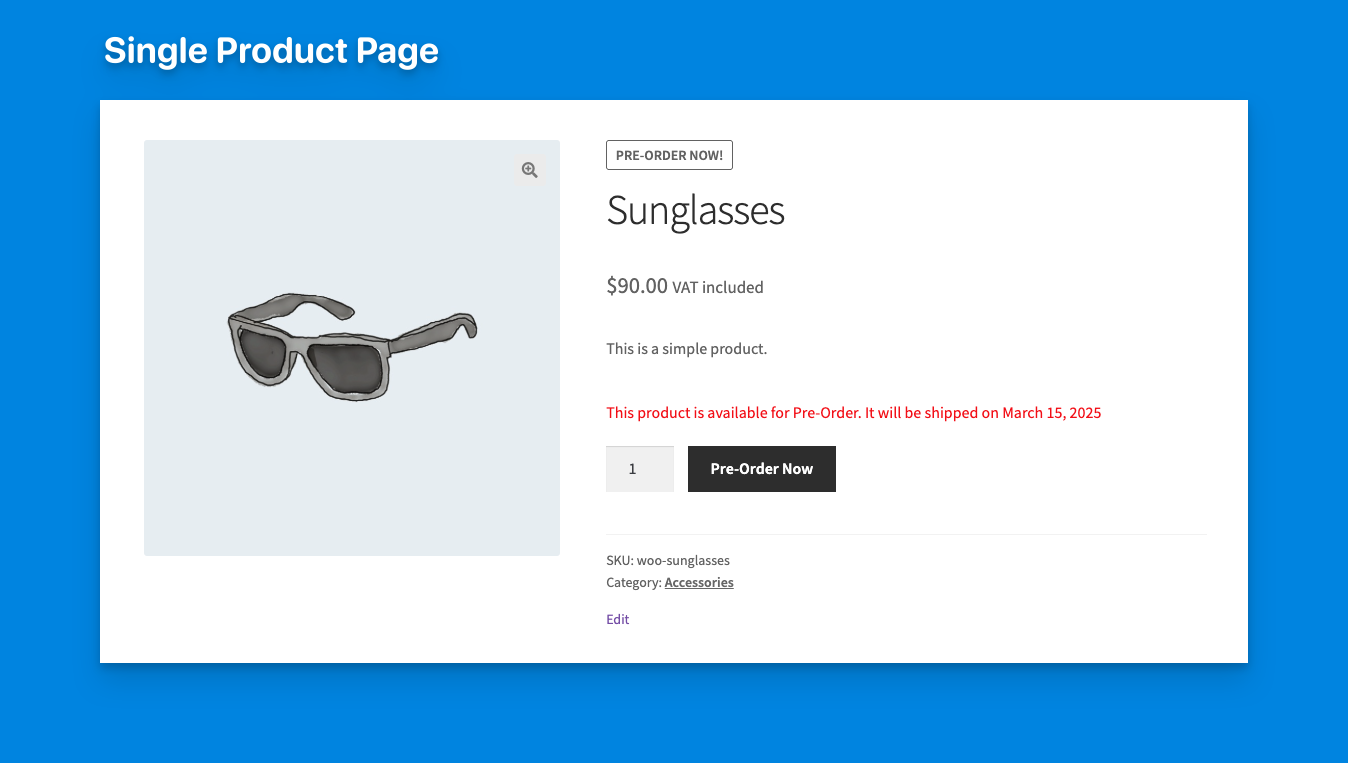Viewport: 1348px width, 763px height.
Task: Click the "Category:" label text
Action: (633, 583)
